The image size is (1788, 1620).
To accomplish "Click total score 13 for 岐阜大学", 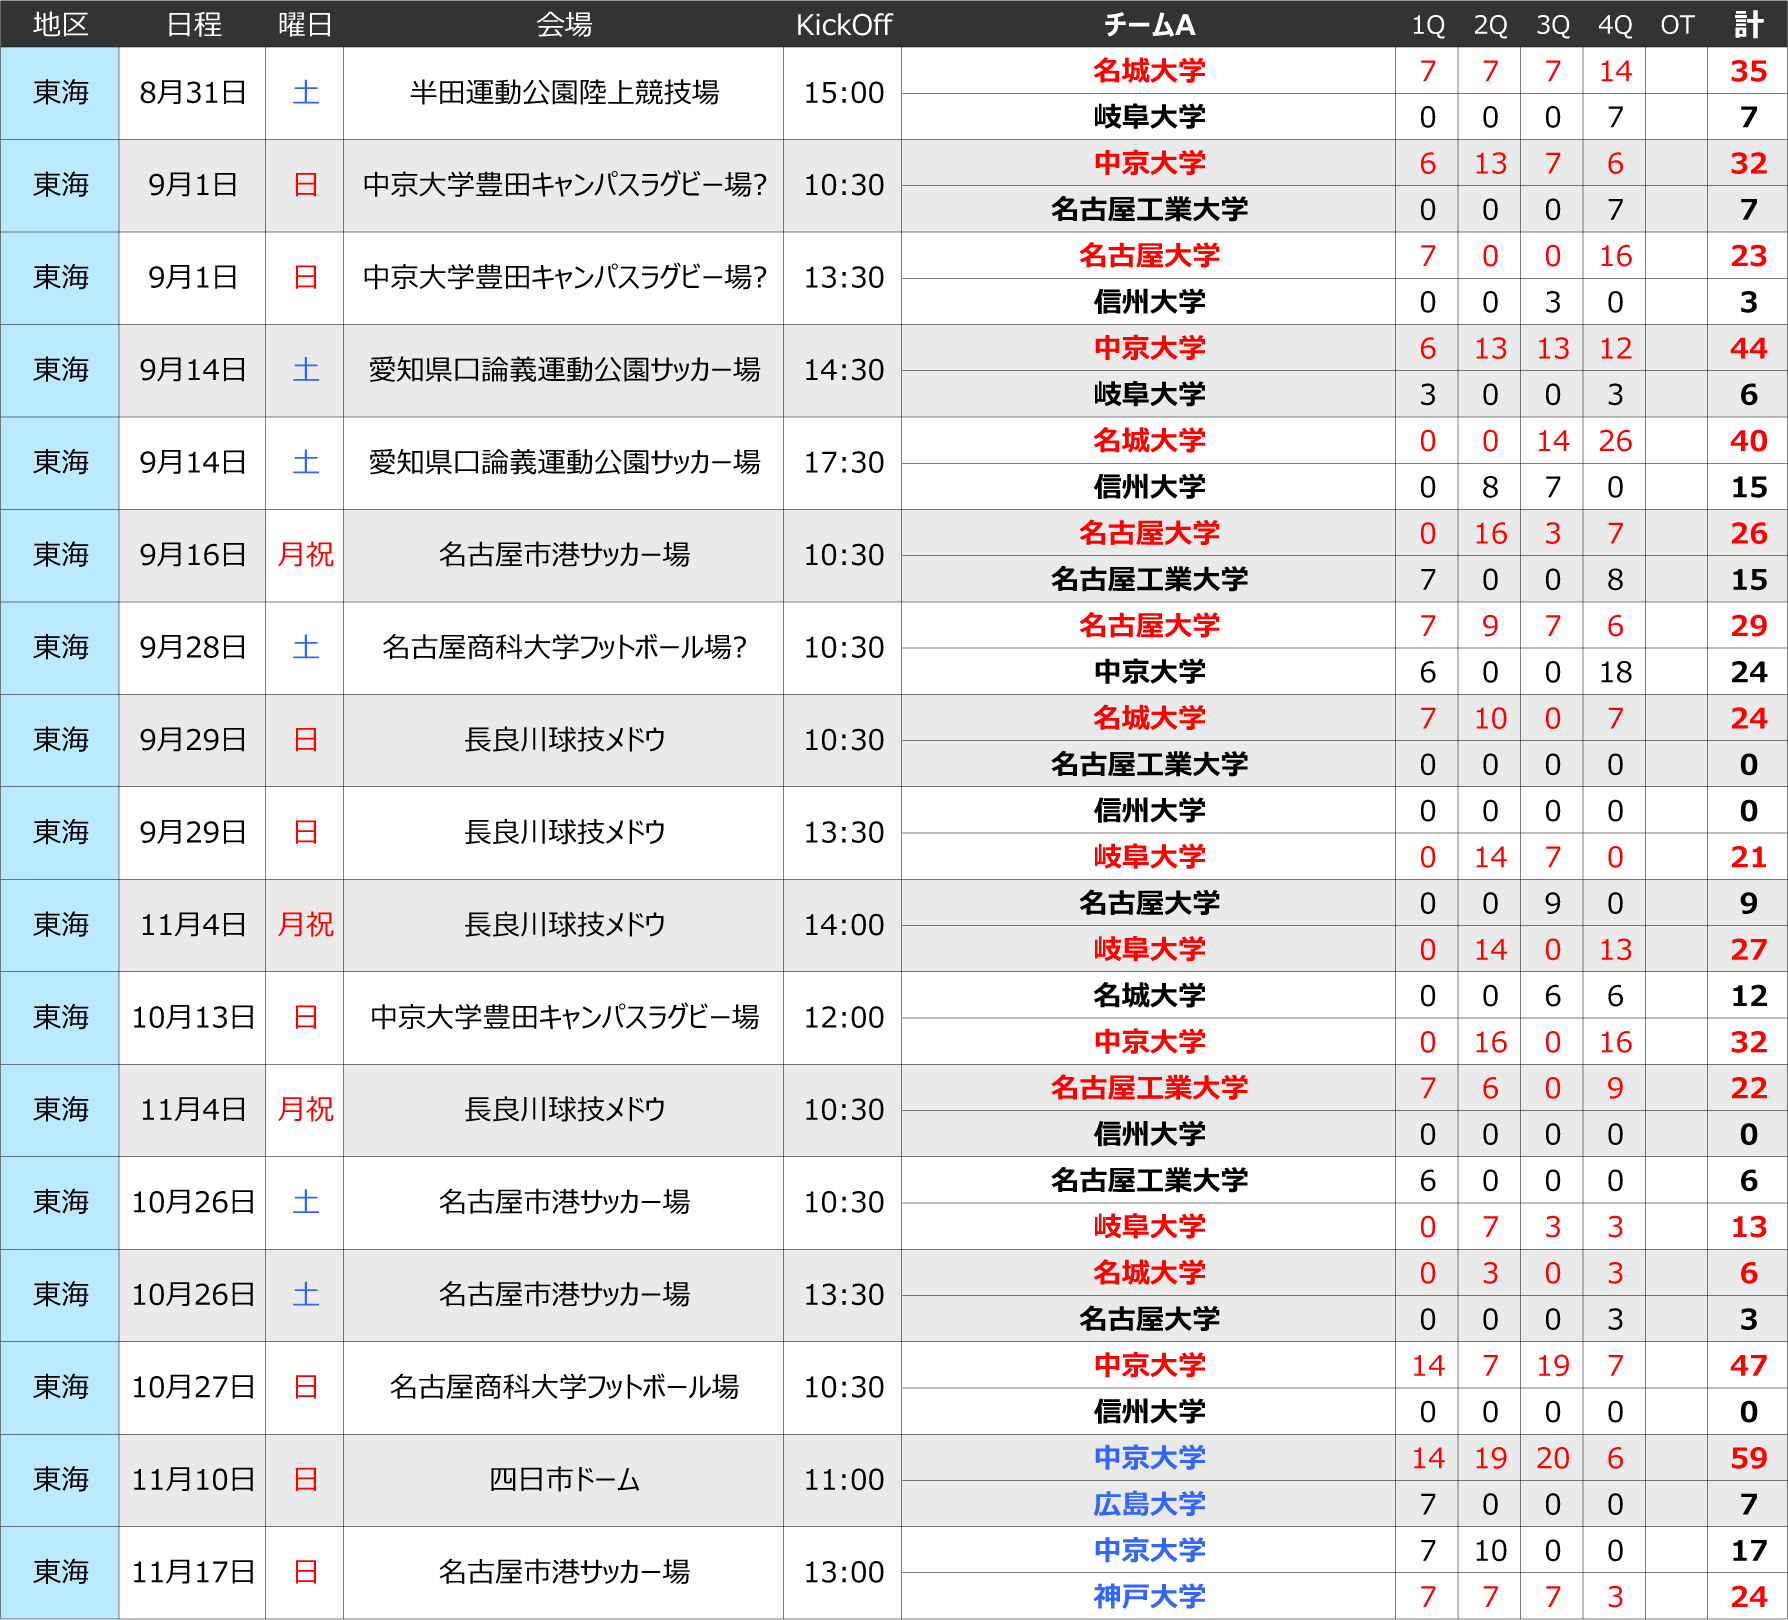I will click(1748, 1227).
